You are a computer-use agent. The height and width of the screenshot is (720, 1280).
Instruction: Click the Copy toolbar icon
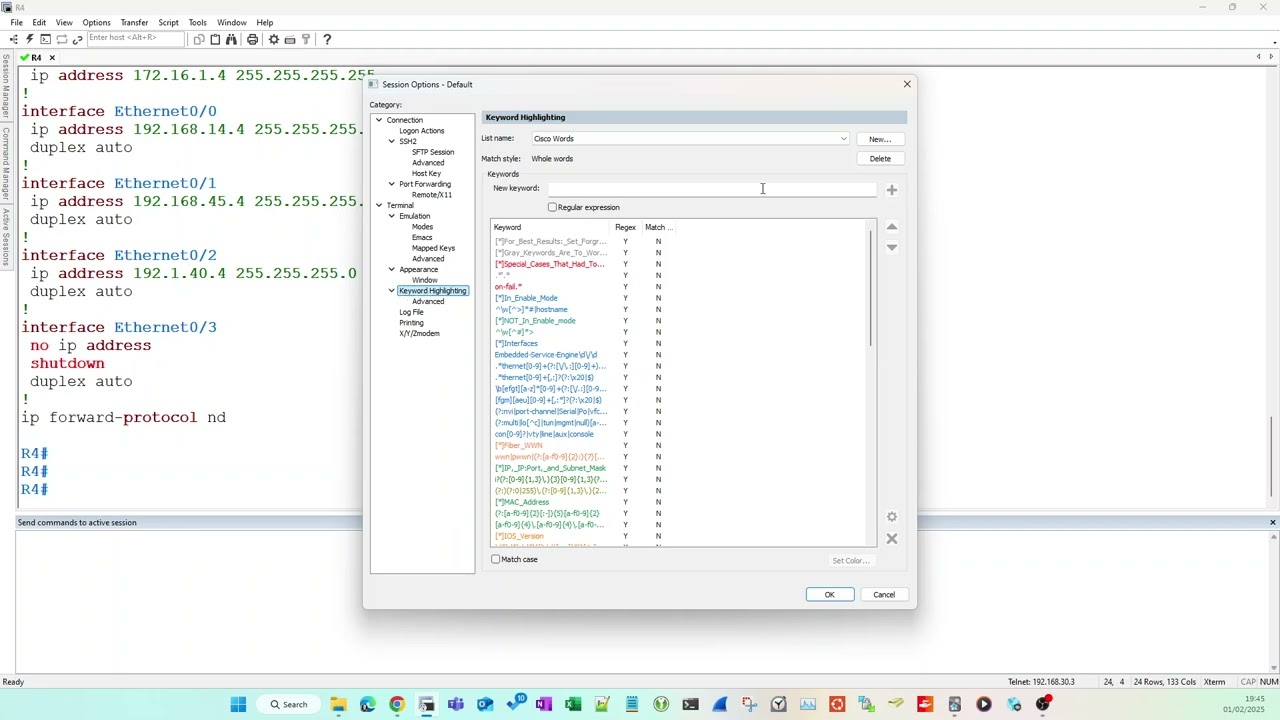coord(199,39)
